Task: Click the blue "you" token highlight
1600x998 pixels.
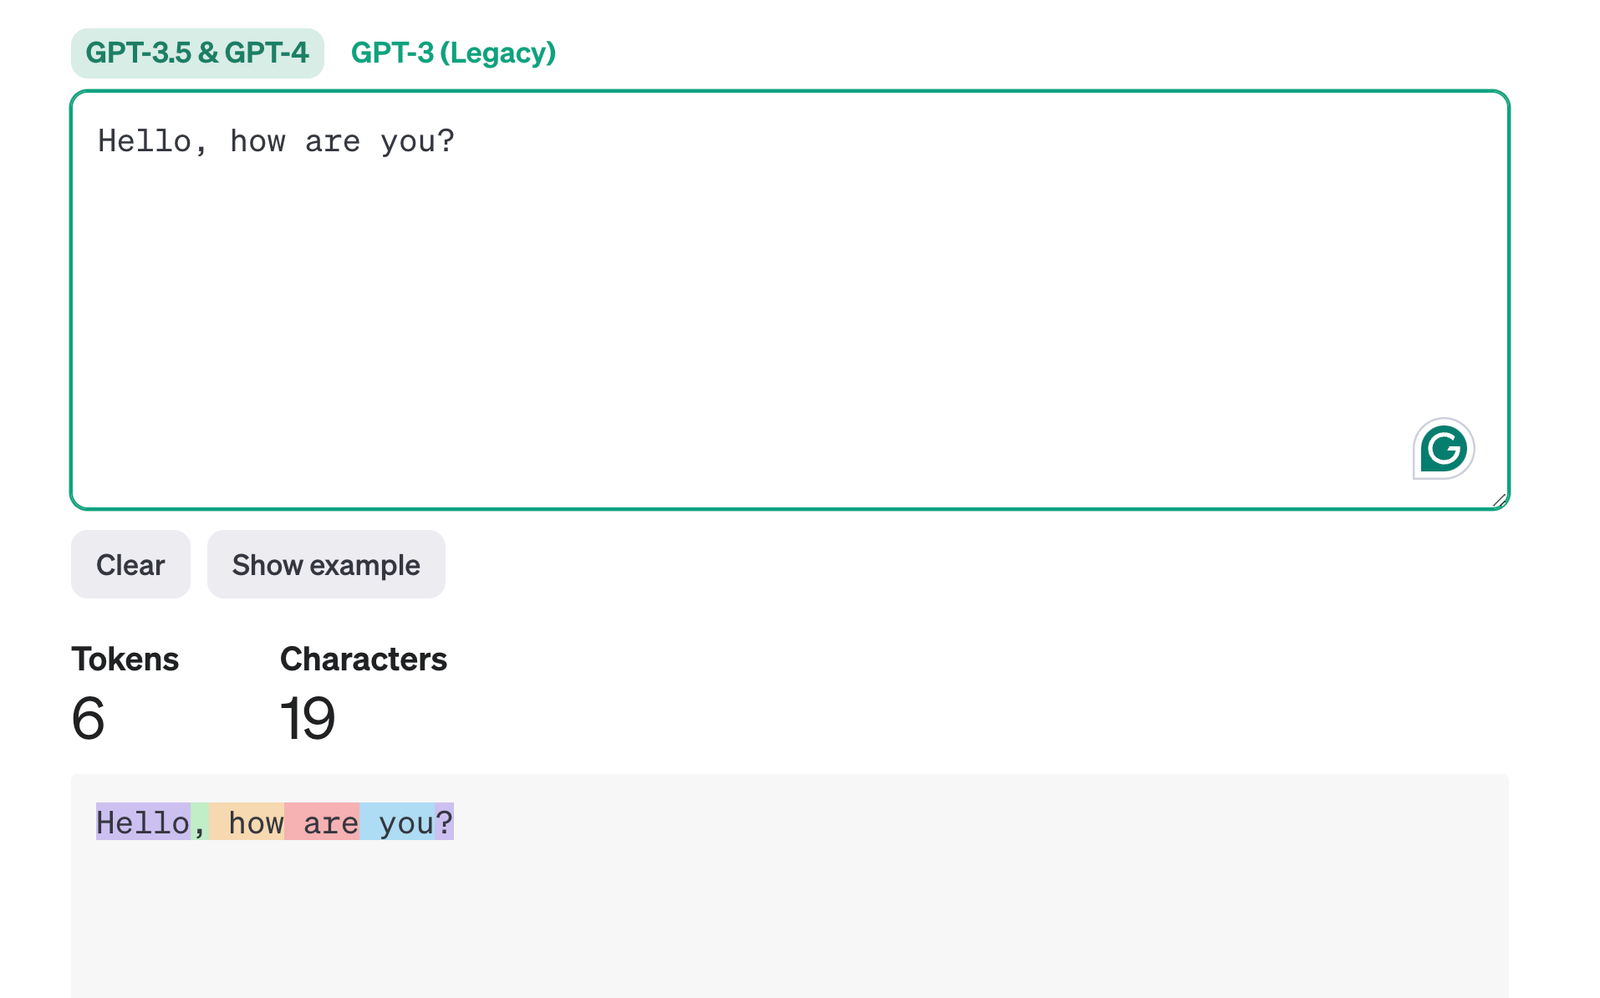Action: pos(398,822)
